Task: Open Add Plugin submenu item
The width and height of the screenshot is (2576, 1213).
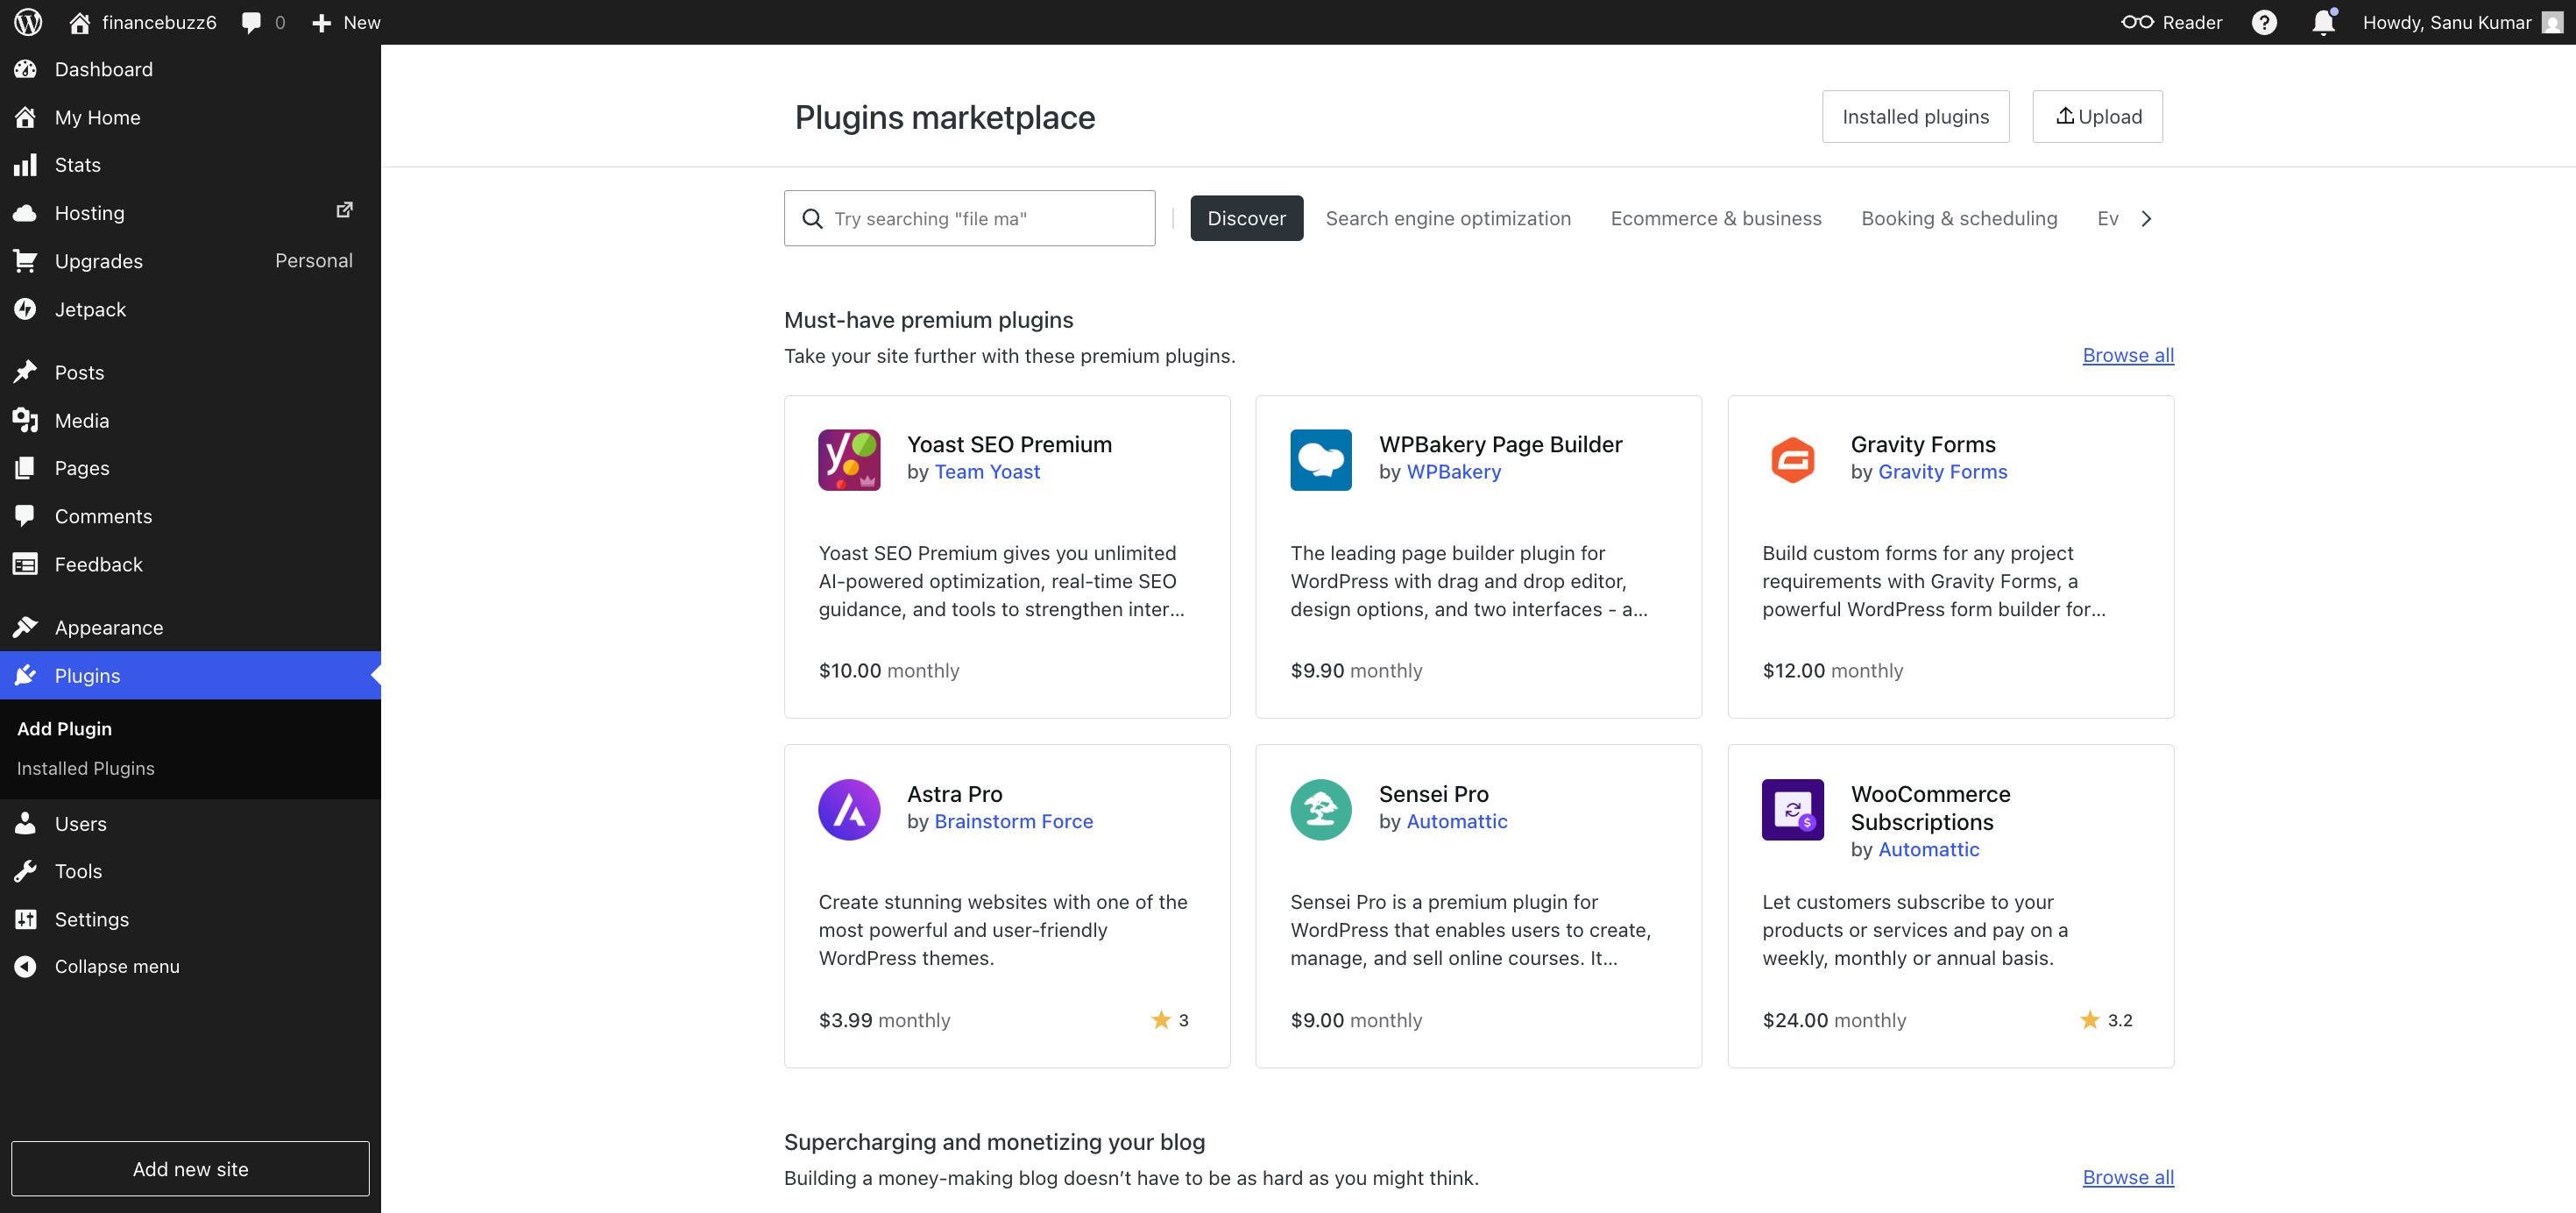Action: click(x=64, y=728)
